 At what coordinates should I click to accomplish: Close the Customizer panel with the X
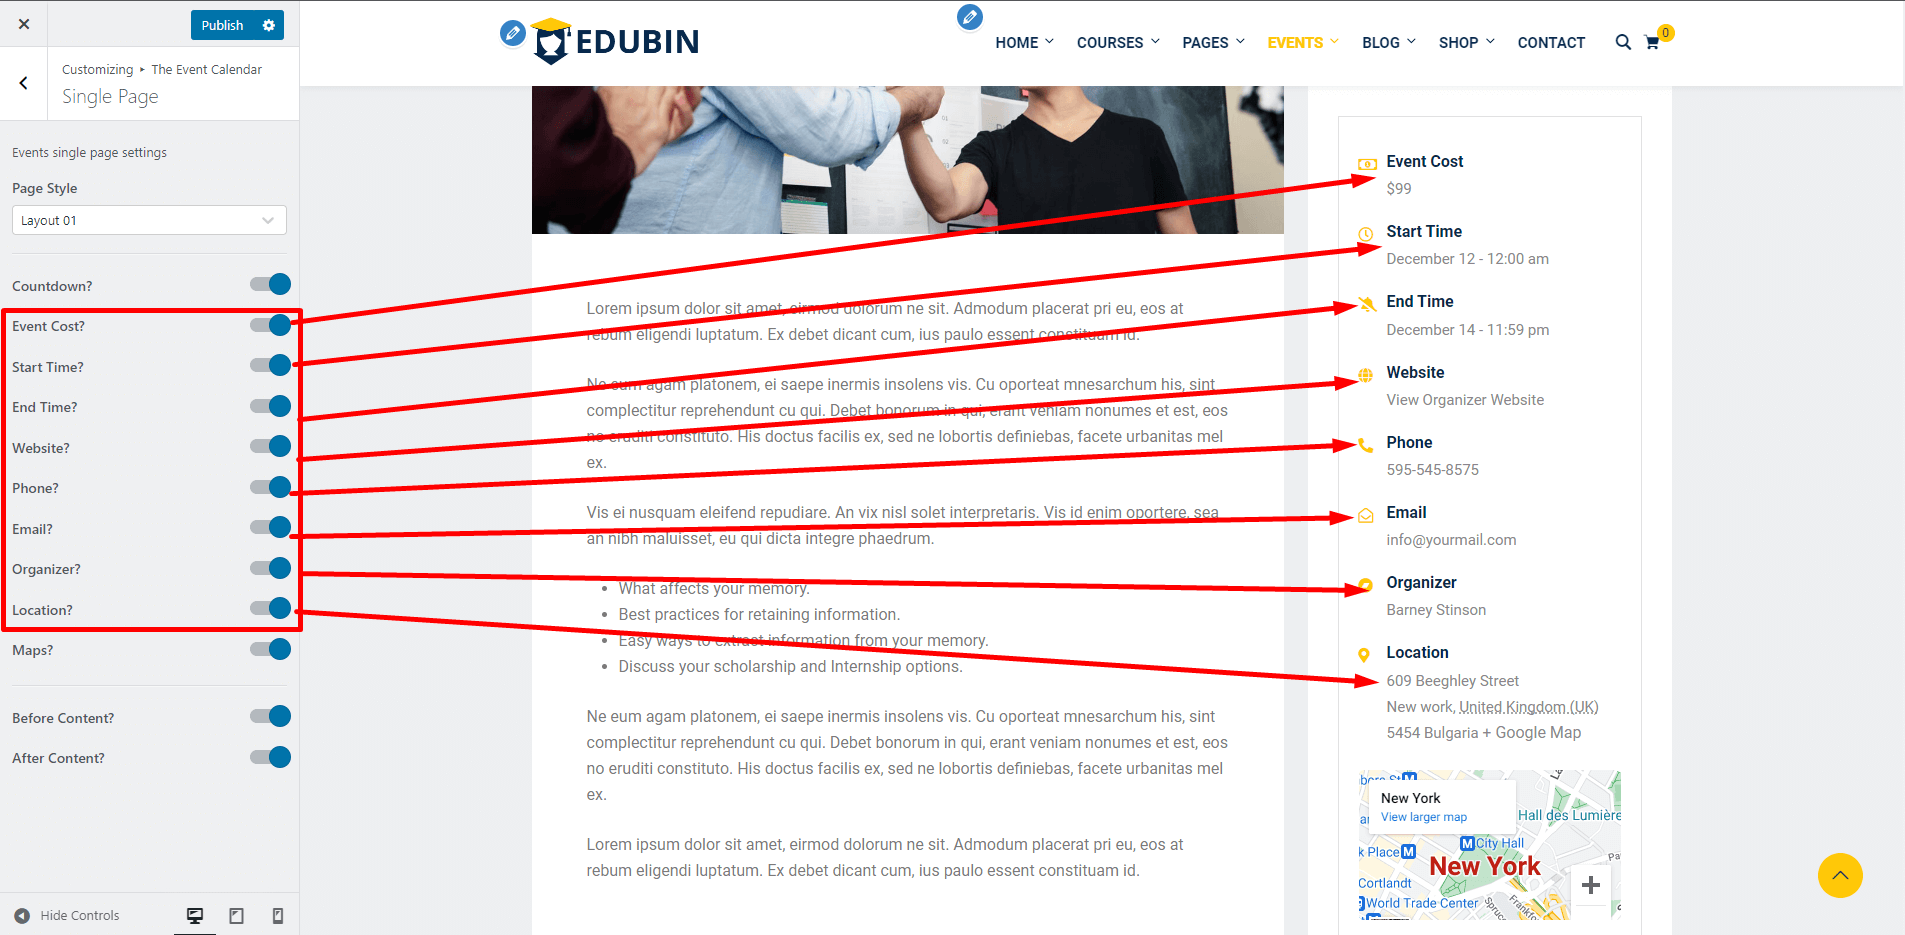pos(24,24)
